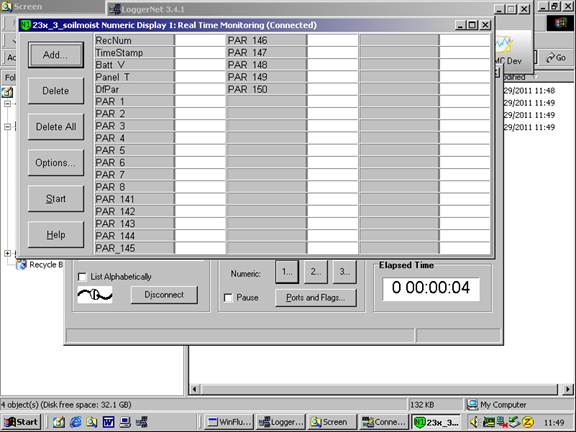The width and height of the screenshot is (576, 432).
Task: Select the TimeStamp field cell
Action: click(x=134, y=53)
